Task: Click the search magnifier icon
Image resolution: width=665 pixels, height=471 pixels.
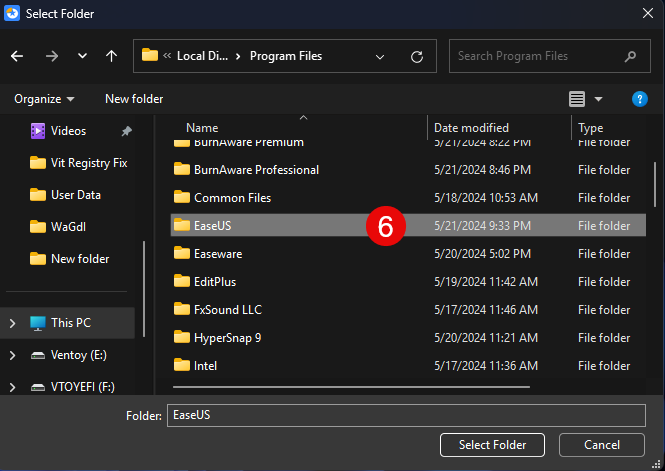Action: [630, 56]
